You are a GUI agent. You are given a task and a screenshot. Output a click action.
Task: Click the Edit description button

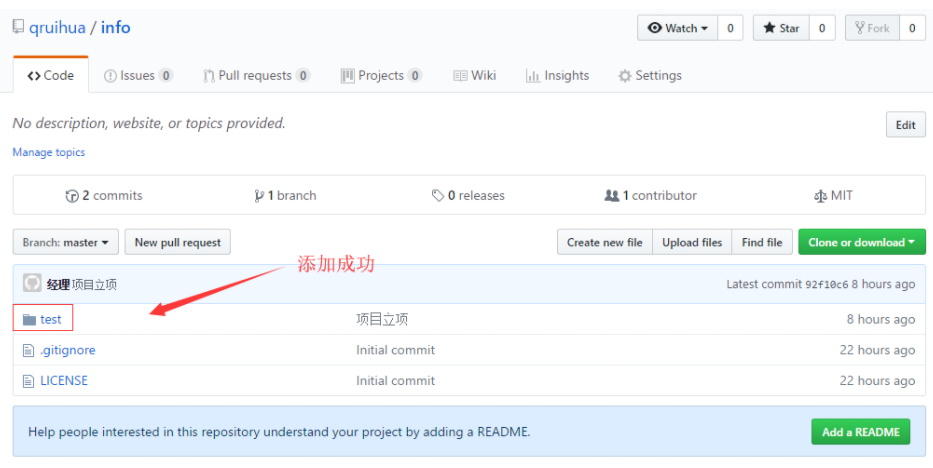[x=906, y=125]
